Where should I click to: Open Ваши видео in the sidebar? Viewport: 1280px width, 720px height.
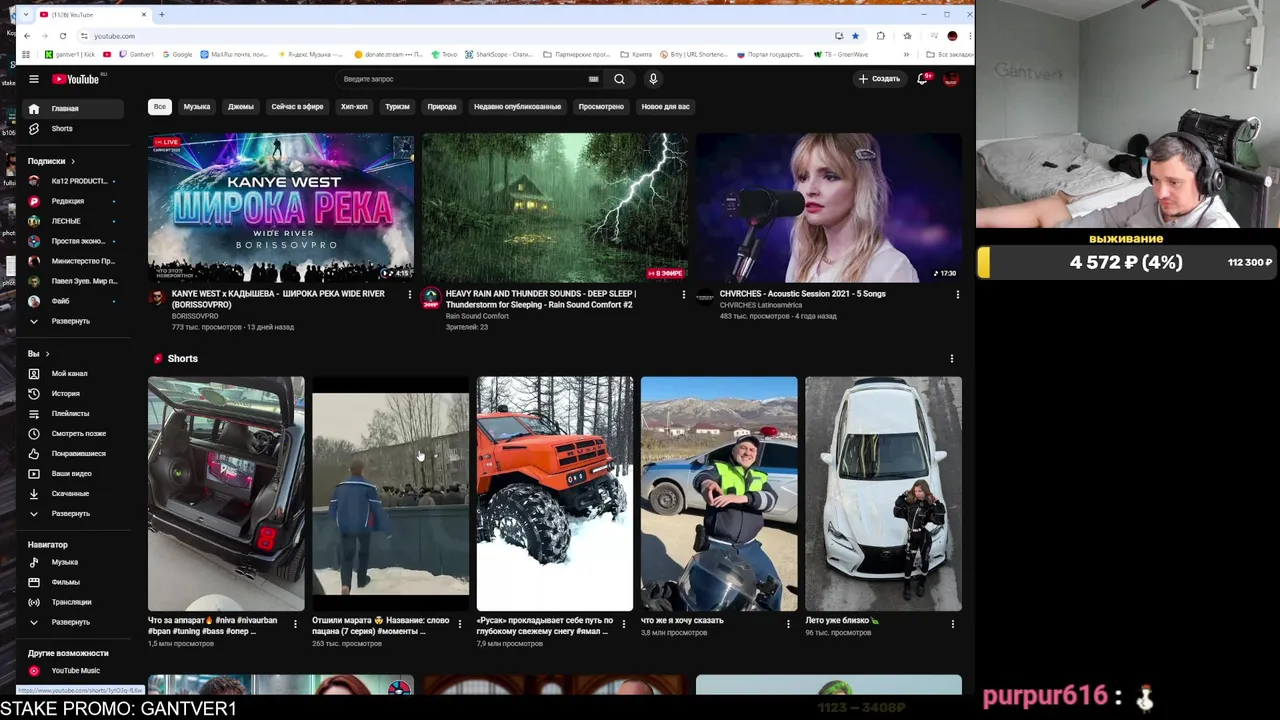pos(72,473)
